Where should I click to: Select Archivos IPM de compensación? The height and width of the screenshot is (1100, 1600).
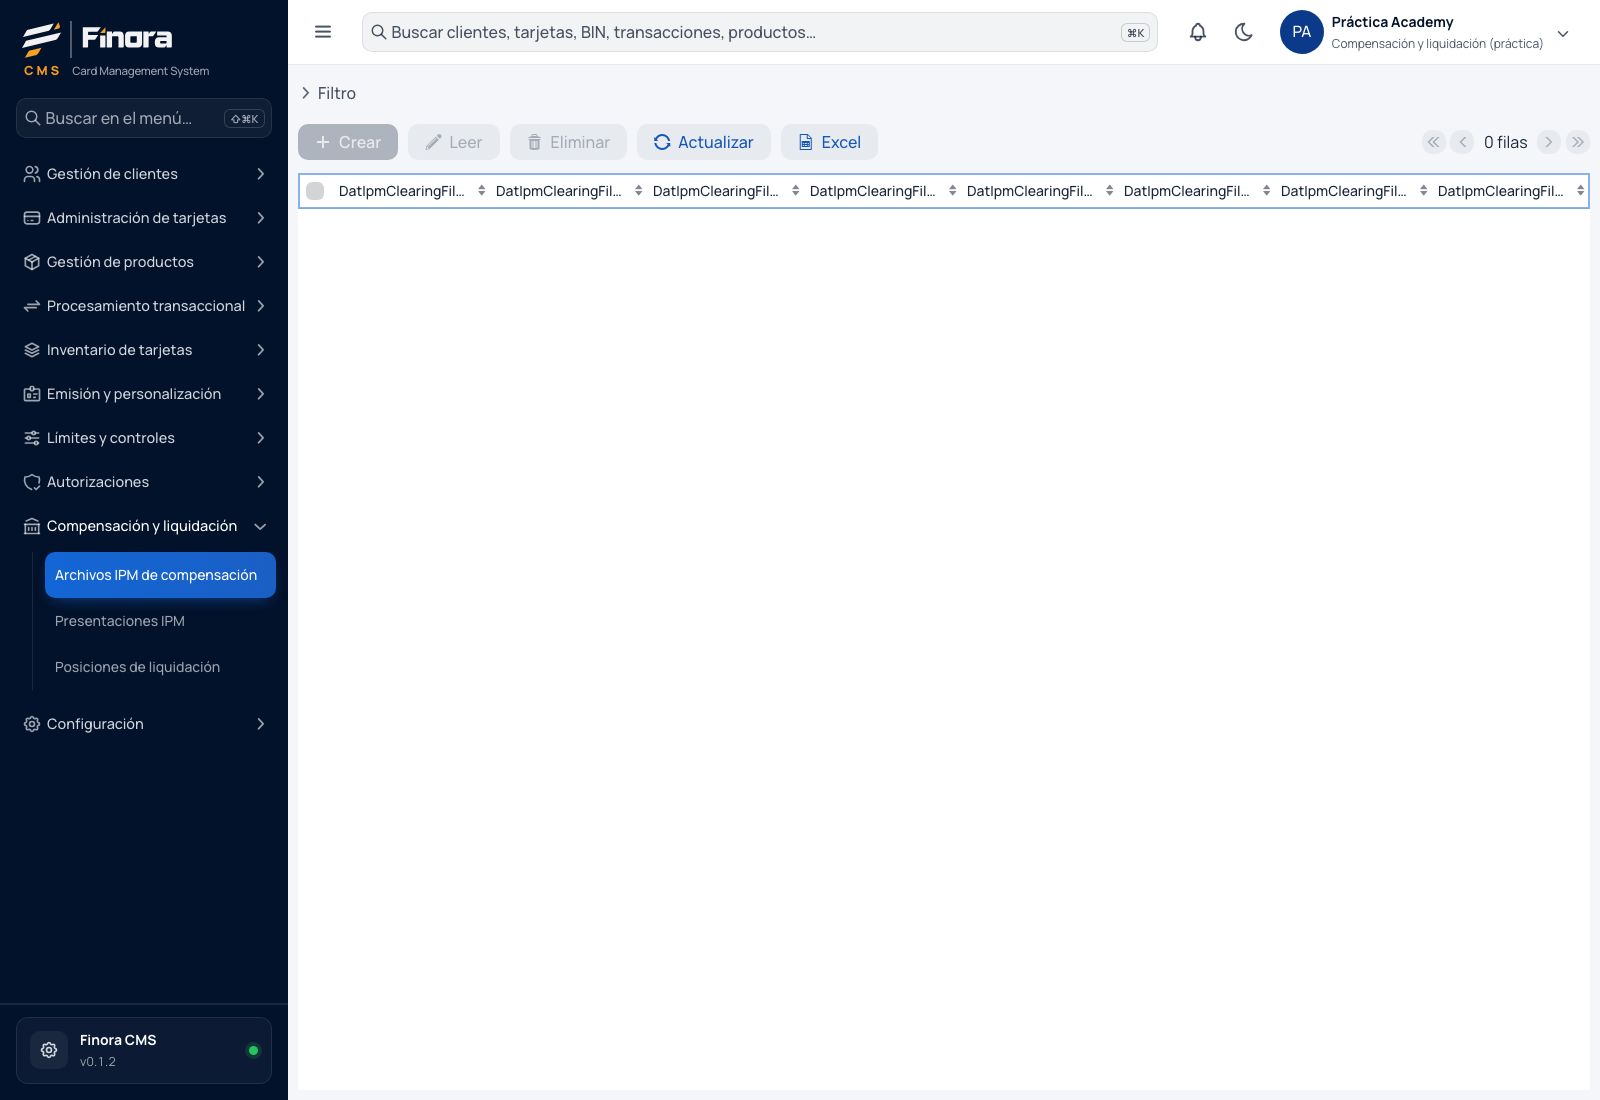coord(160,575)
